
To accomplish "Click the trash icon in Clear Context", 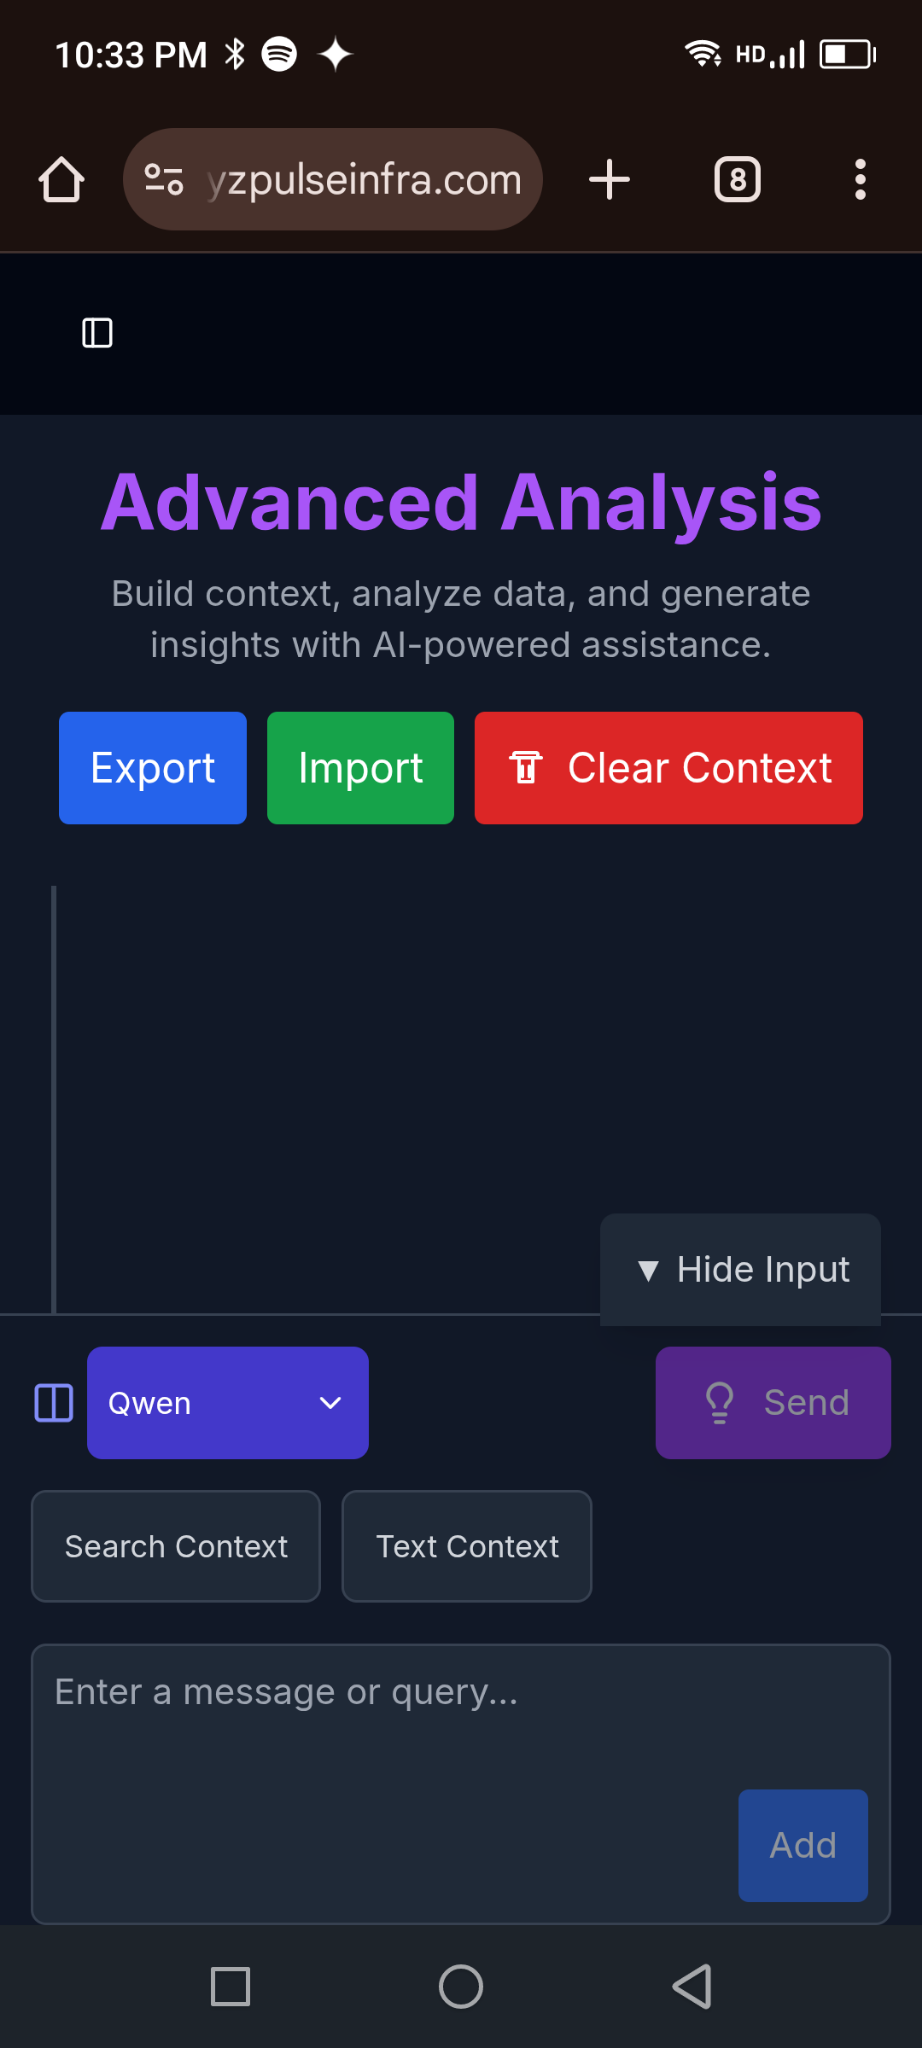I will click(526, 768).
